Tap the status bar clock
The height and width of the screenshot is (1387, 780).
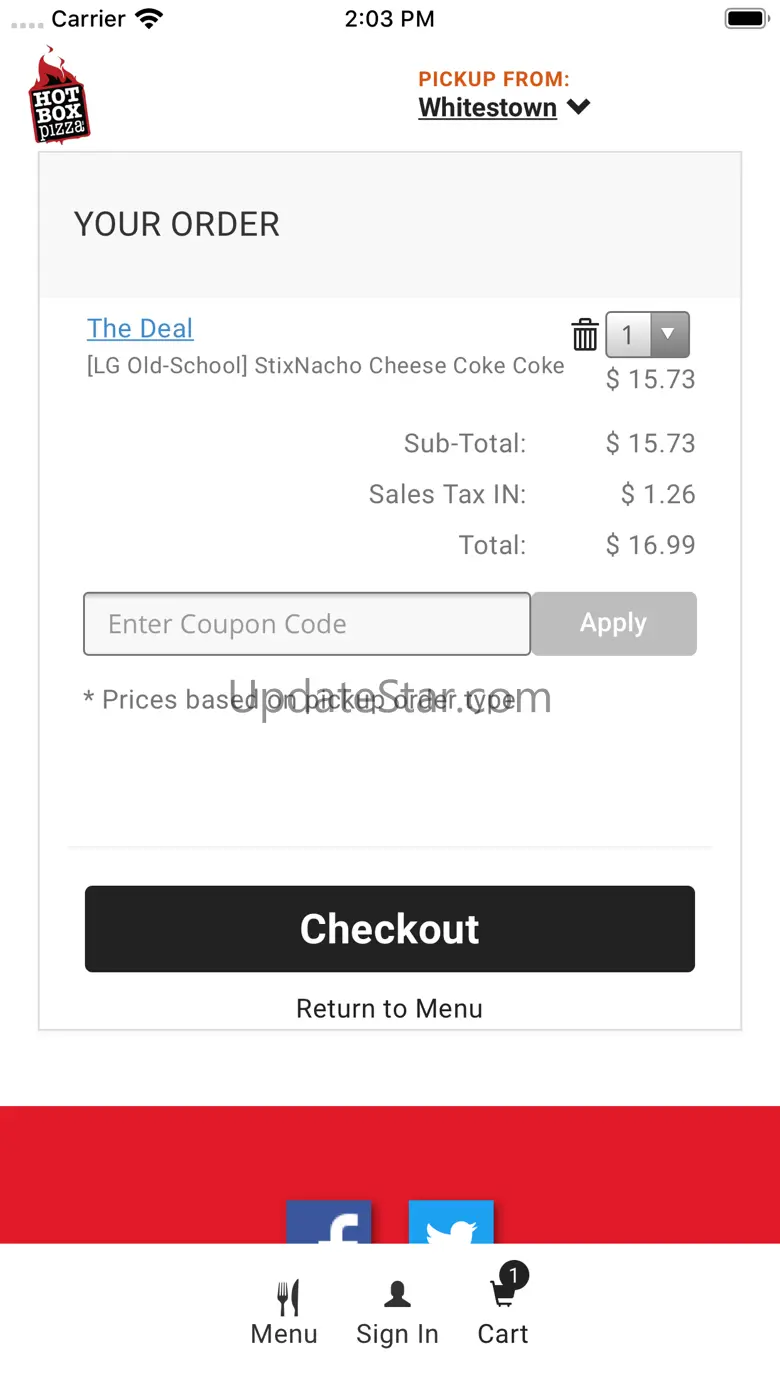coord(389,19)
